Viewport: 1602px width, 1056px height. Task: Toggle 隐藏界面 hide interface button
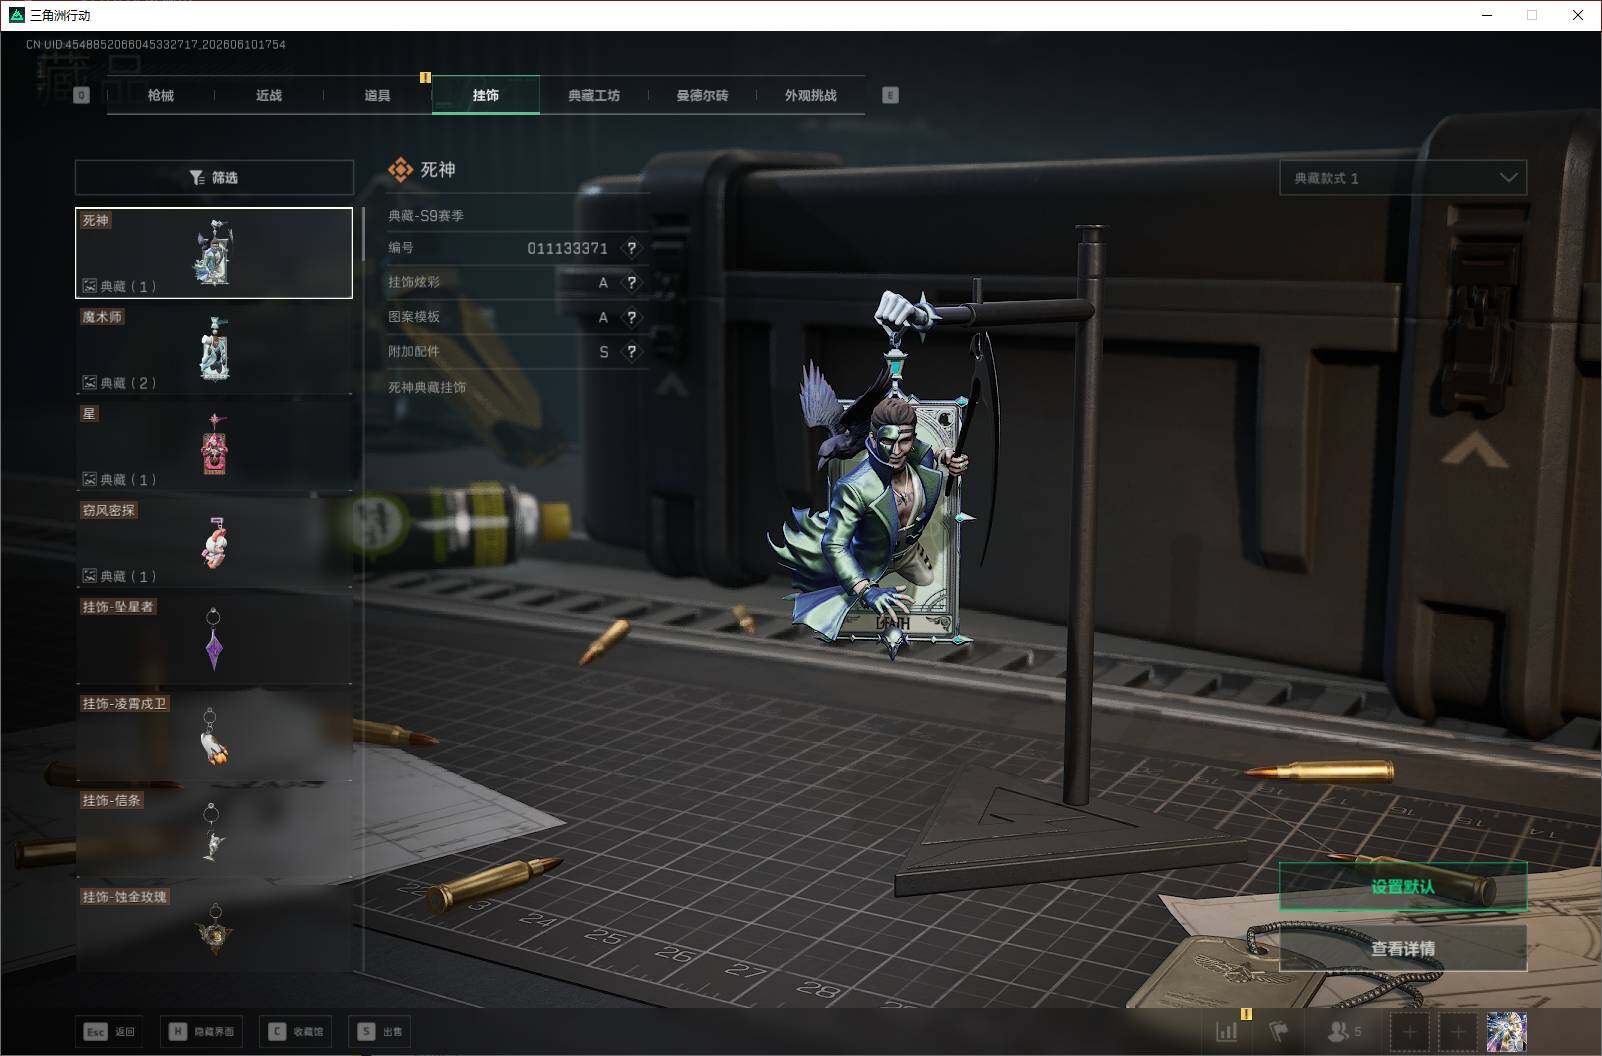(201, 1031)
